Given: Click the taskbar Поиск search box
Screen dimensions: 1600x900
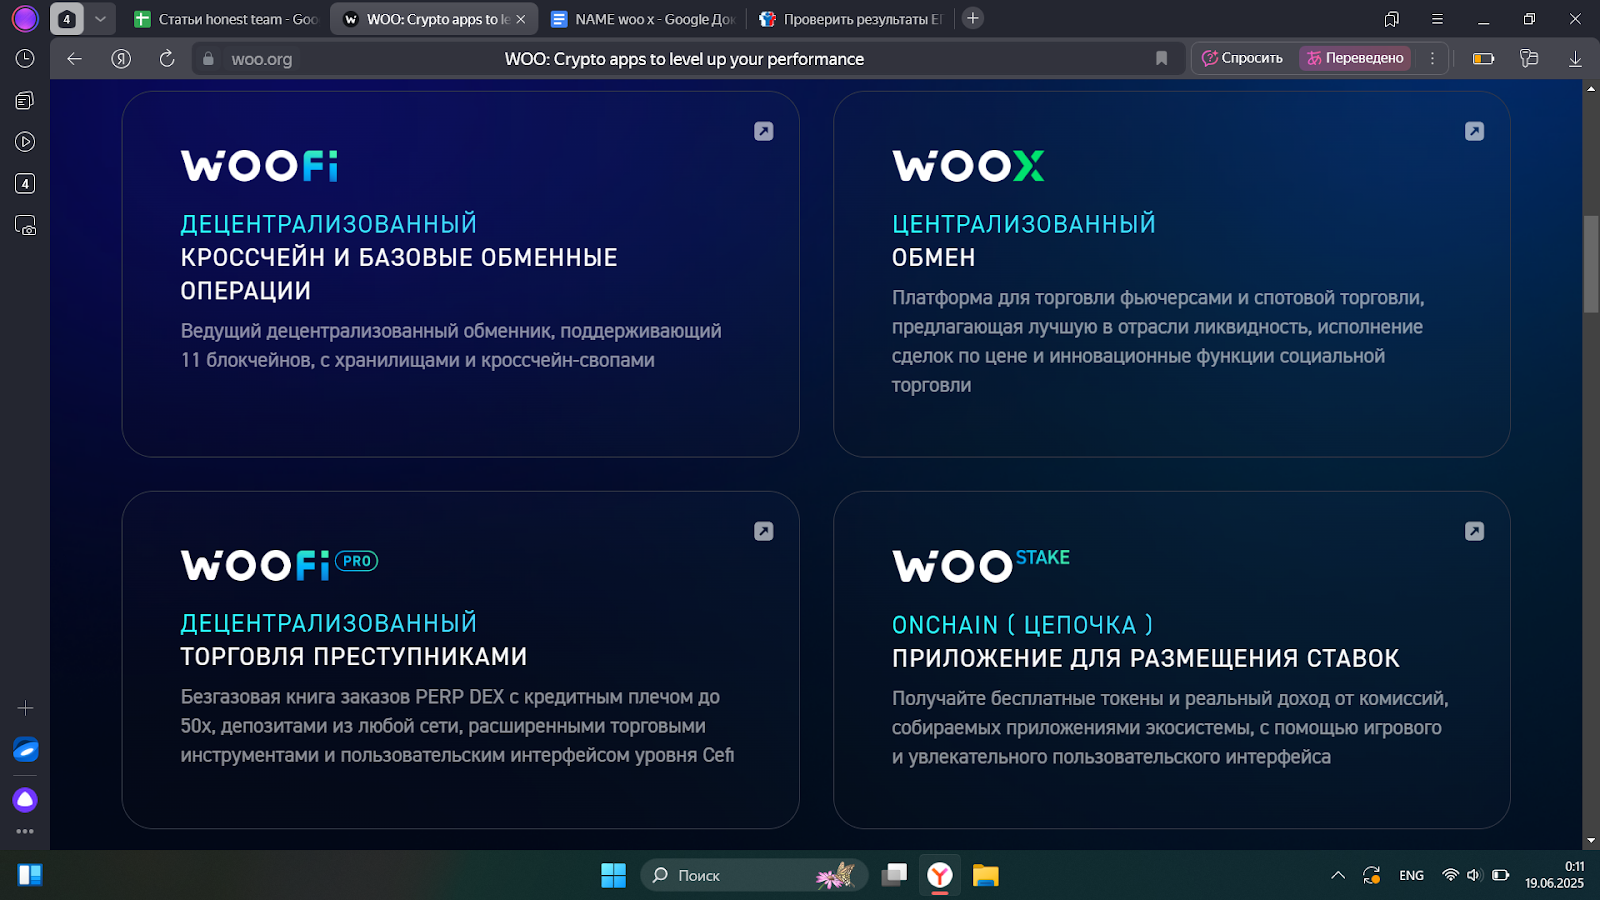Looking at the screenshot, I should [755, 875].
